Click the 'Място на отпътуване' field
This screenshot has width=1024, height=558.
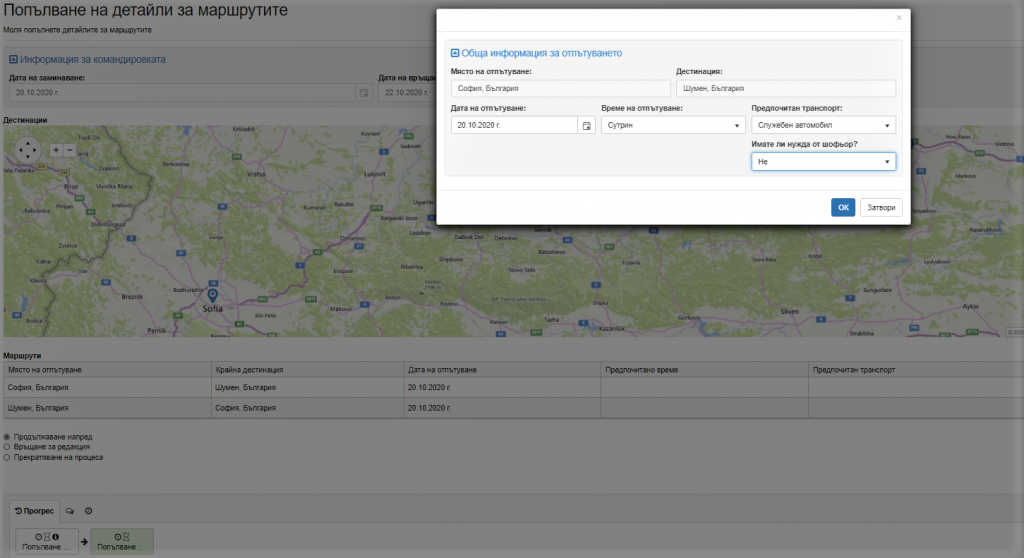pos(560,88)
